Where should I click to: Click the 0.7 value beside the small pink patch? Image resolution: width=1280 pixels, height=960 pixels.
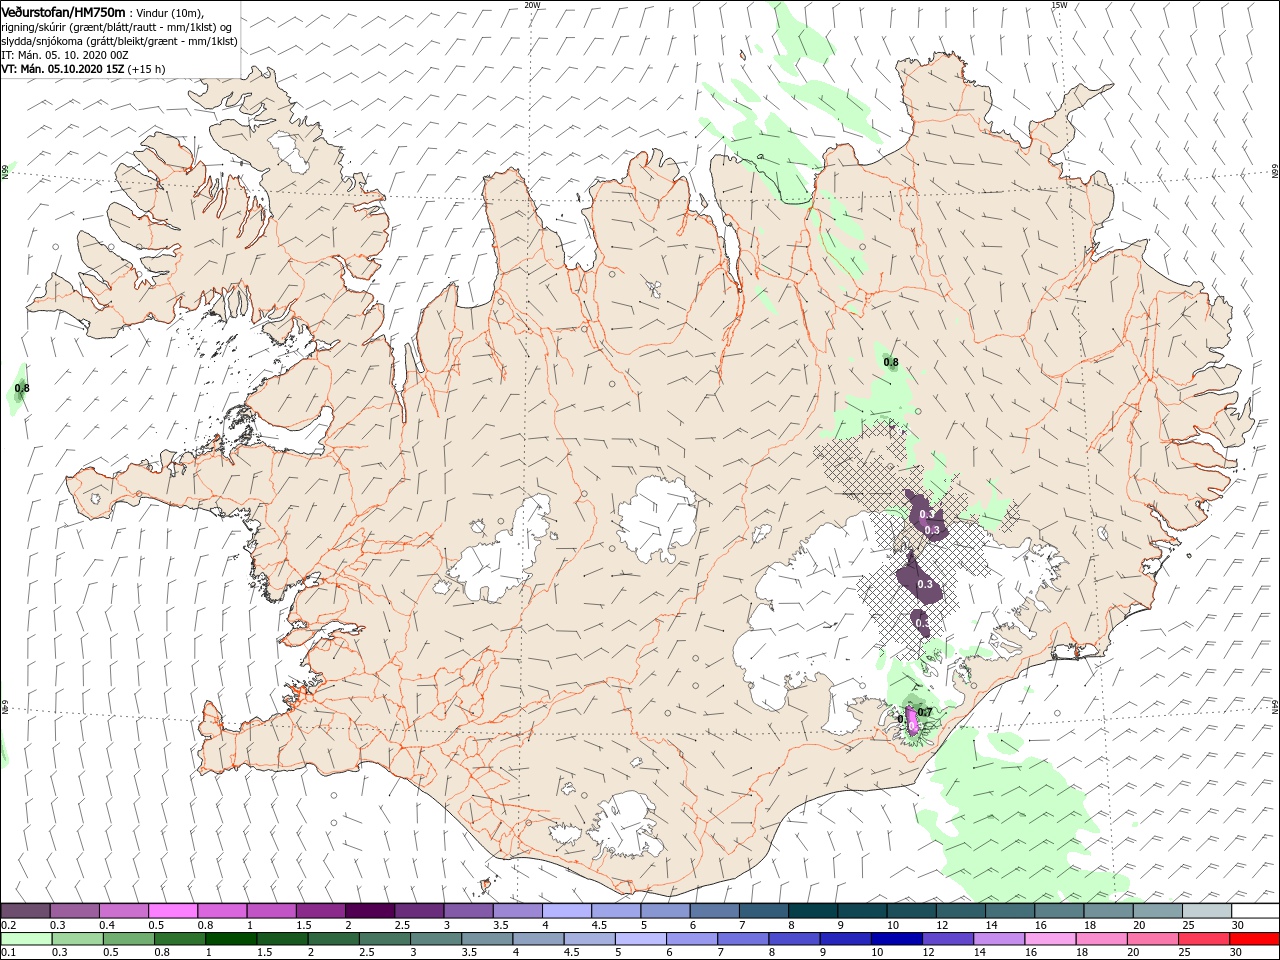pos(925,713)
